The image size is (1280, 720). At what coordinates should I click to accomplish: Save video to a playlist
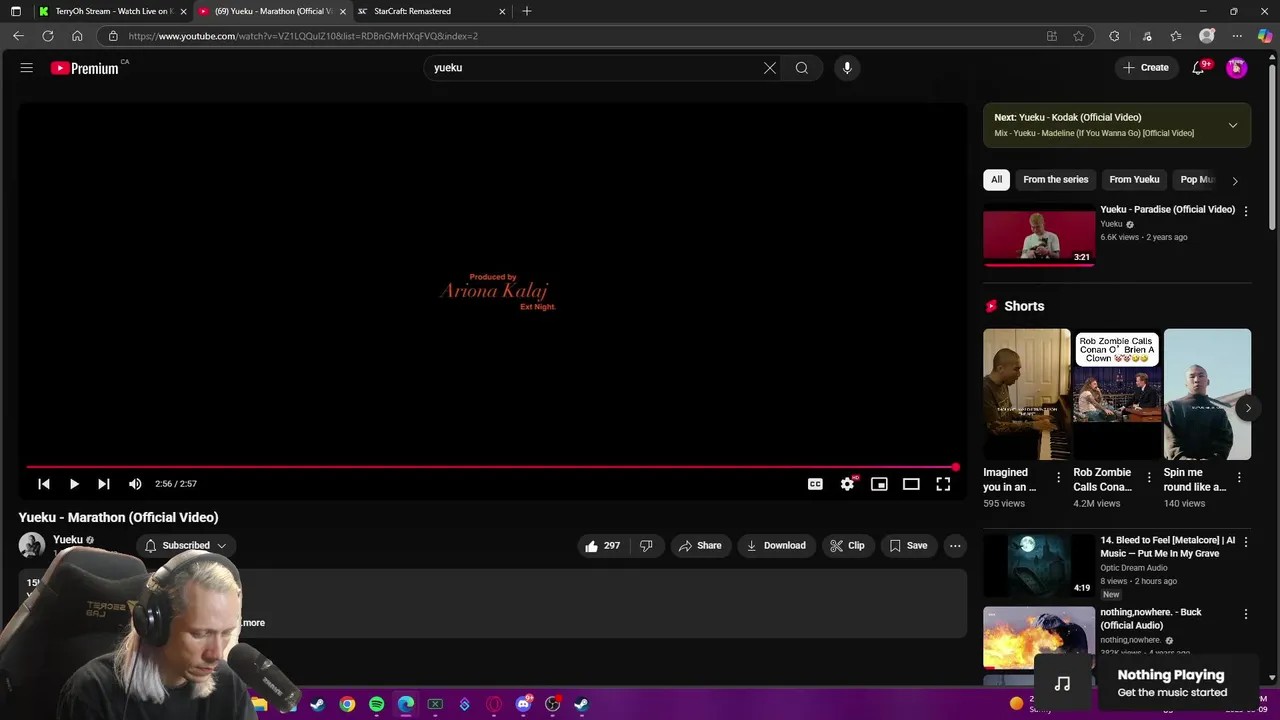908,546
